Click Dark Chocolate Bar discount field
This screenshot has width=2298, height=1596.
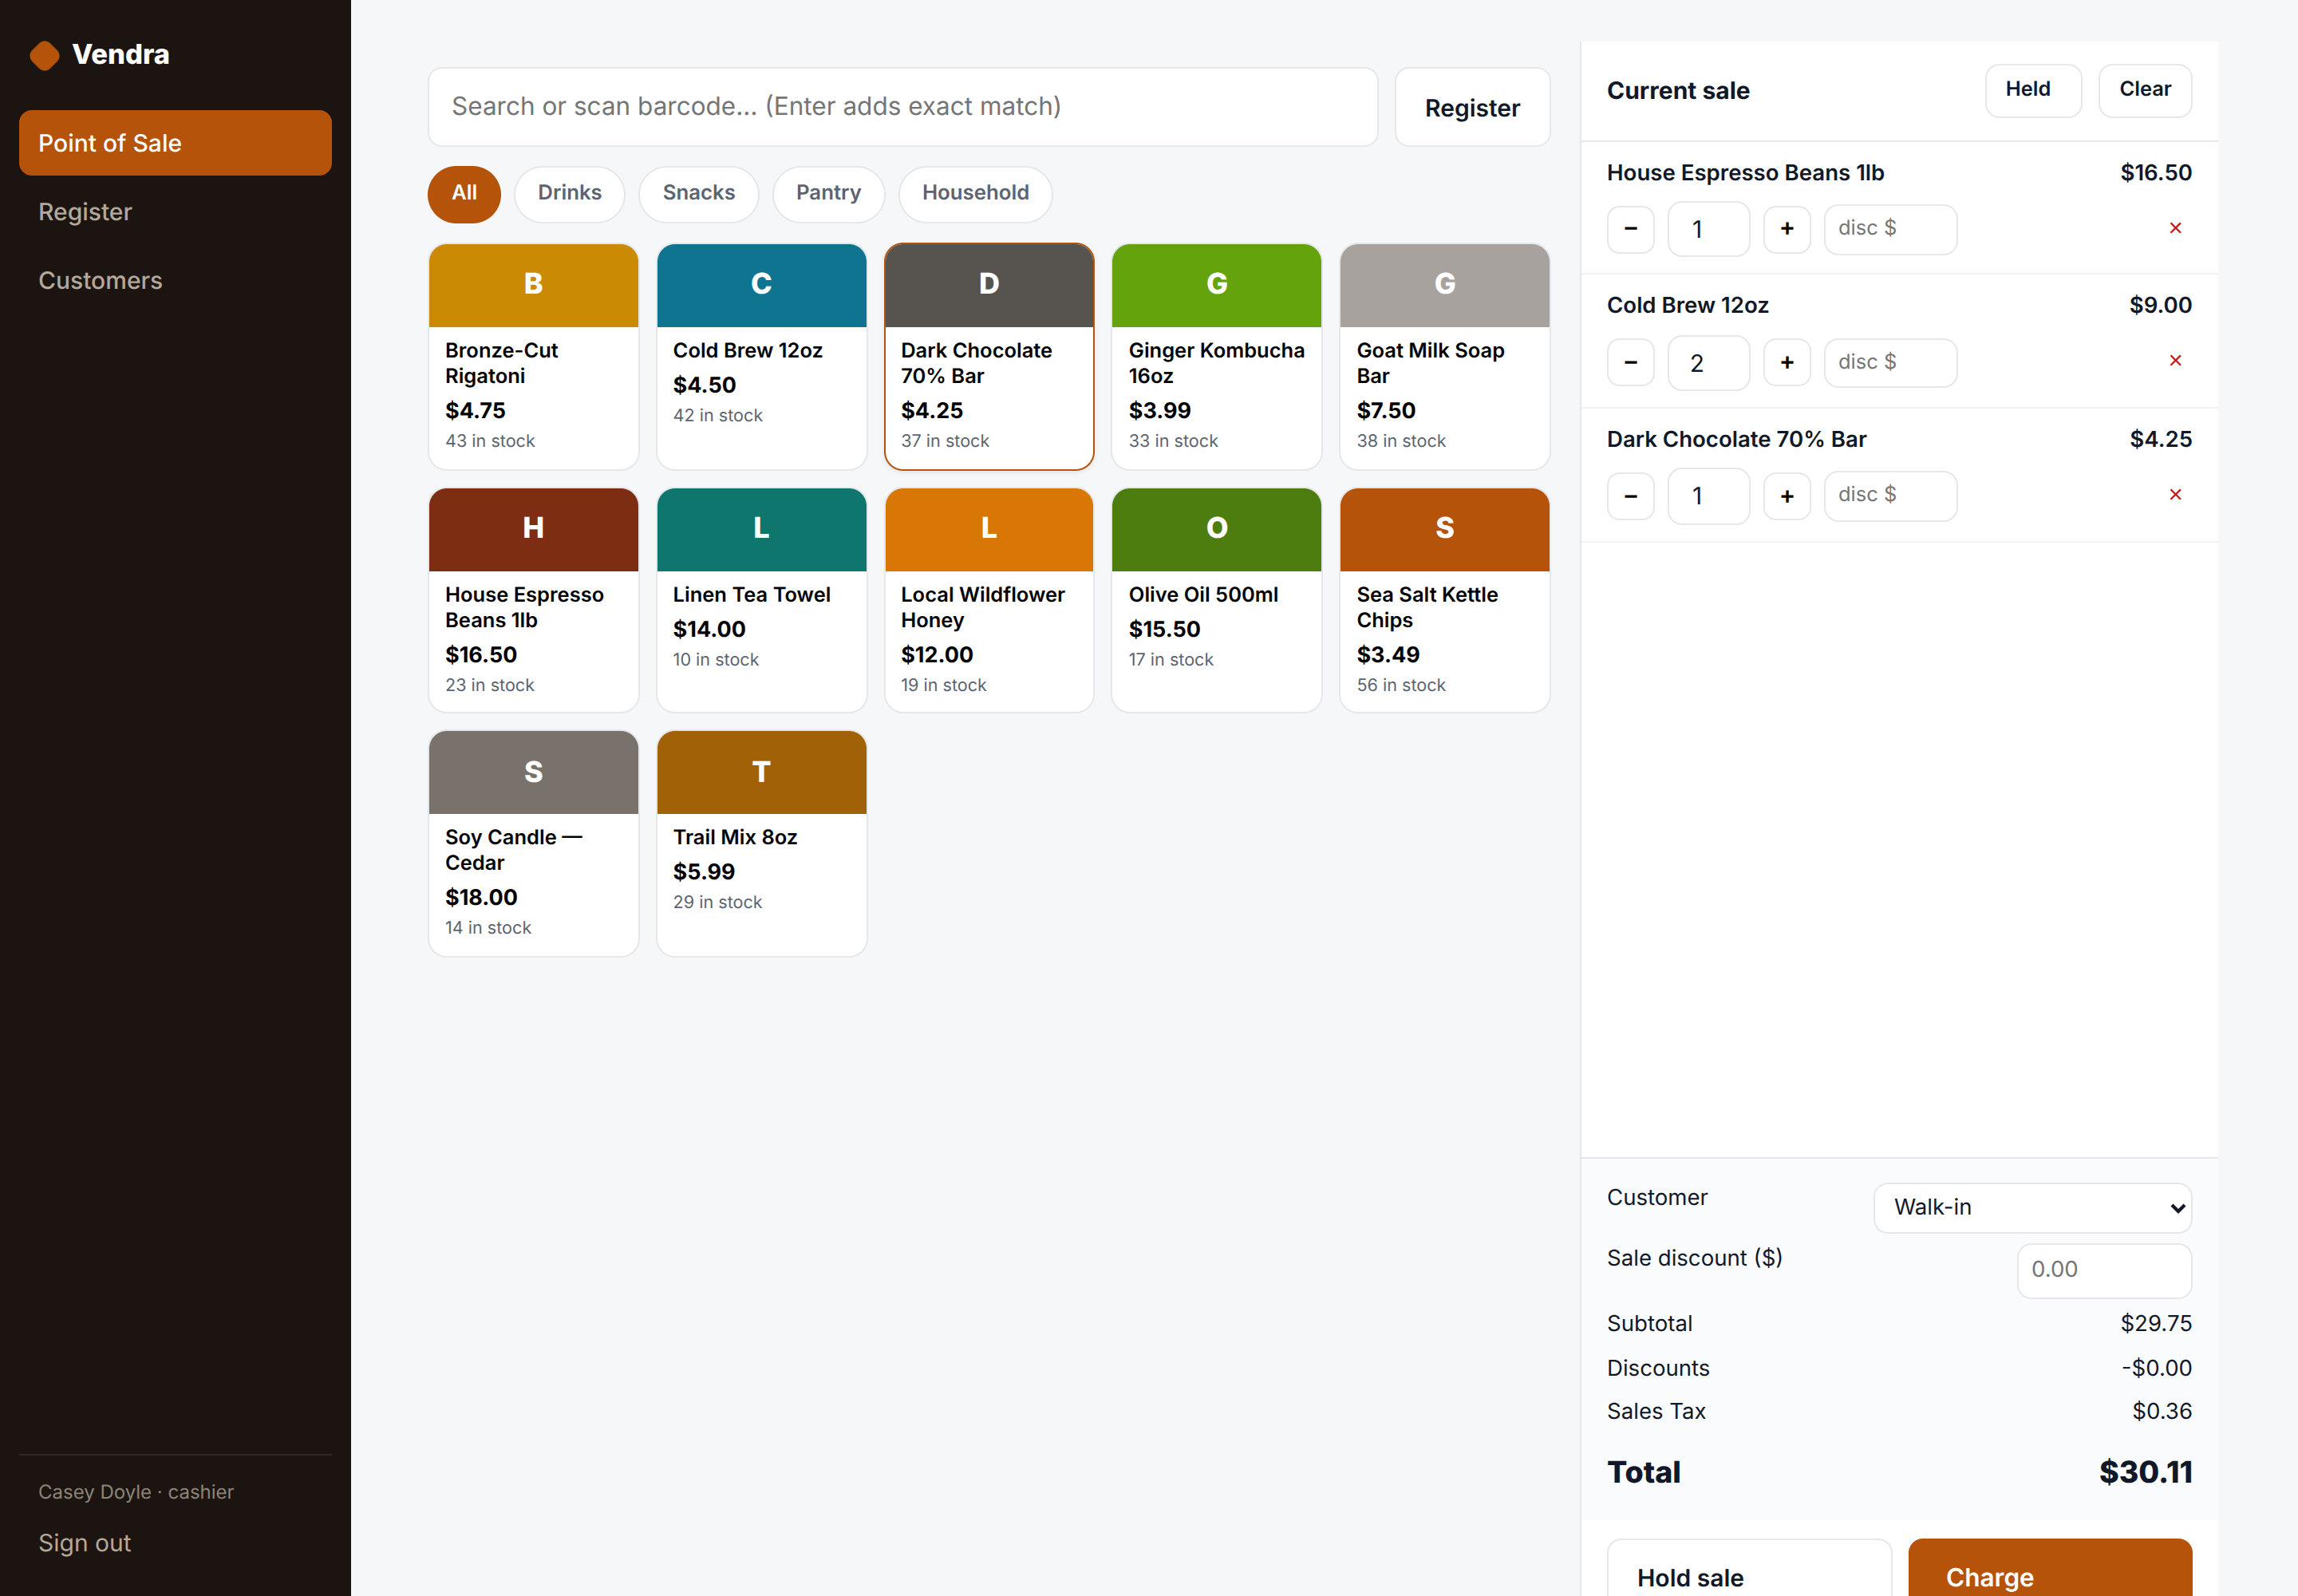coord(1890,496)
